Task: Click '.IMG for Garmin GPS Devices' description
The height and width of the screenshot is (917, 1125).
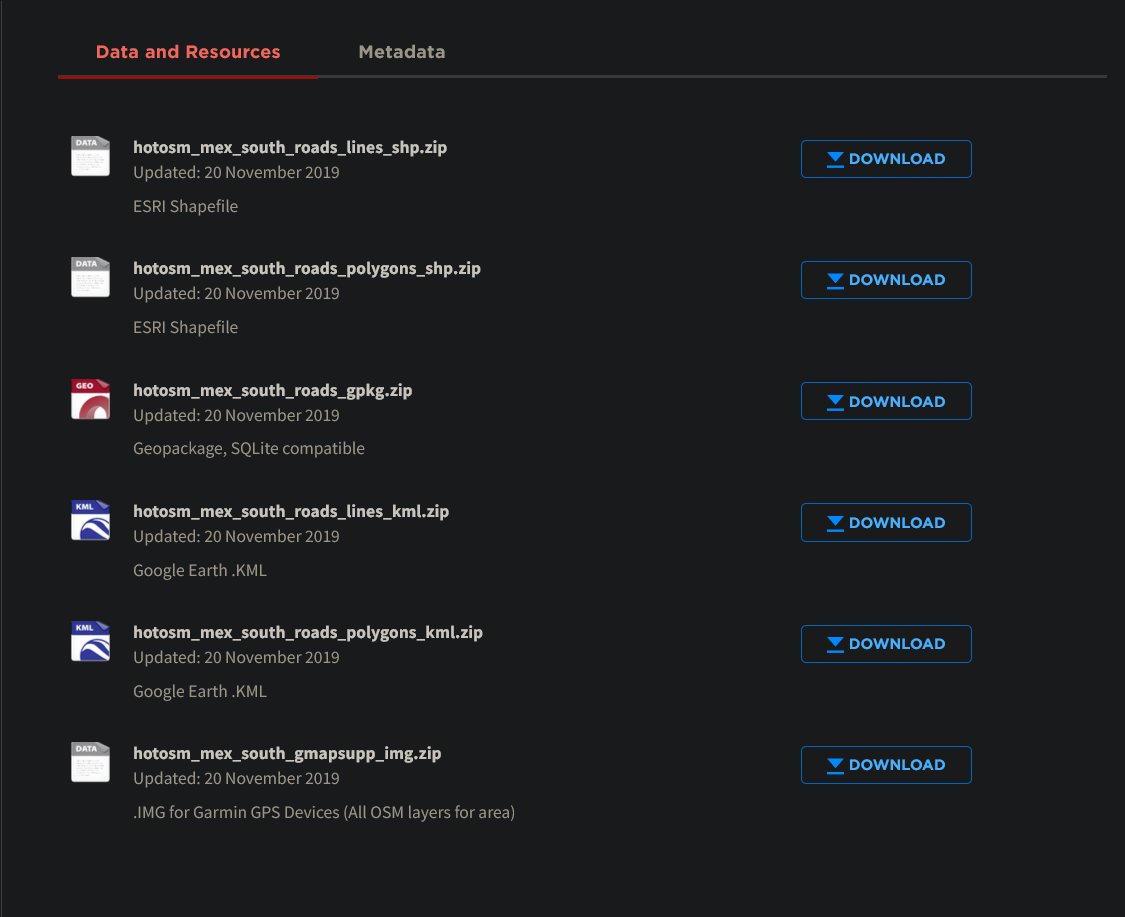Action: click(x=324, y=812)
